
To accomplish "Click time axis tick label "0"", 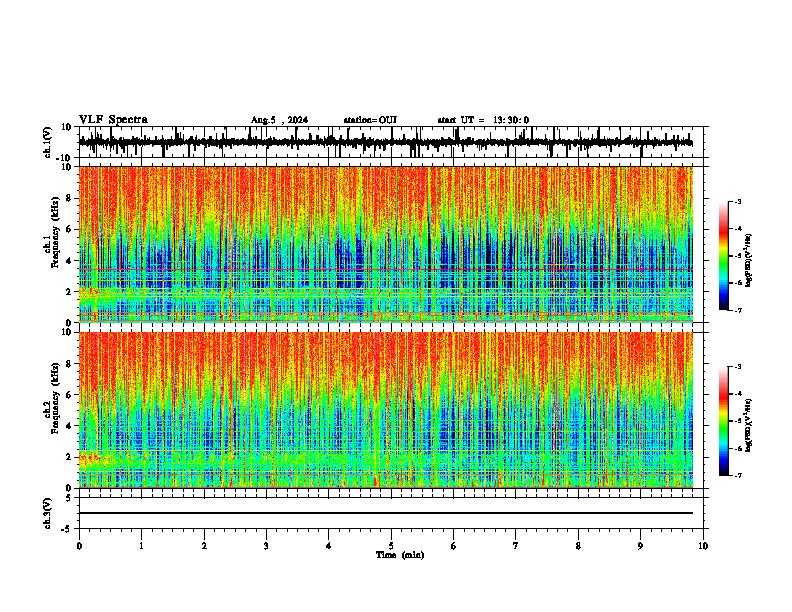I will click(x=79, y=546).
